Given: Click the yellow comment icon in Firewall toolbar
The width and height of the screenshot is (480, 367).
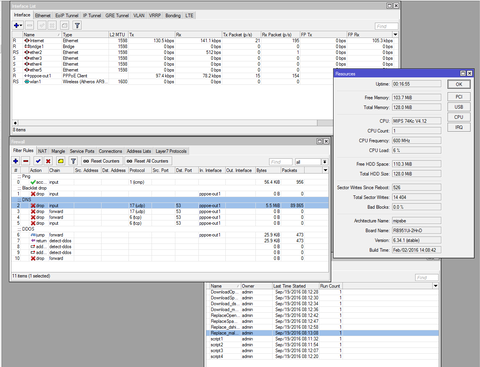Looking at the screenshot, I should coord(61,161).
